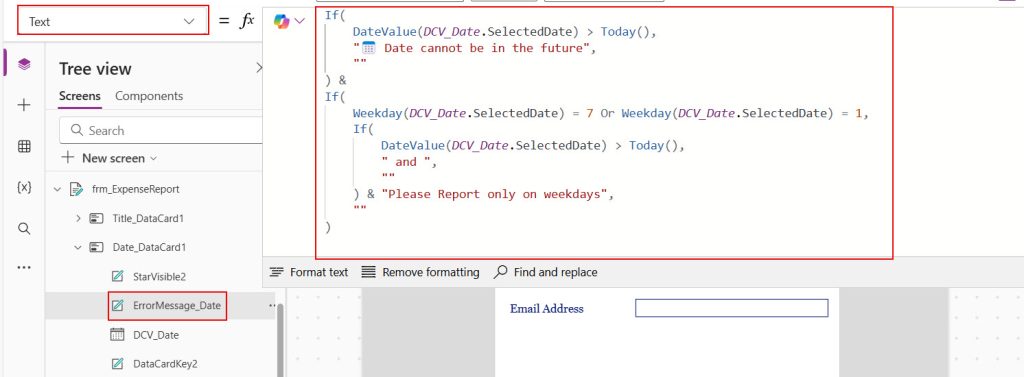This screenshot has width=1024, height=377.
Task: Click the " and " string in formula
Action: click(406, 161)
